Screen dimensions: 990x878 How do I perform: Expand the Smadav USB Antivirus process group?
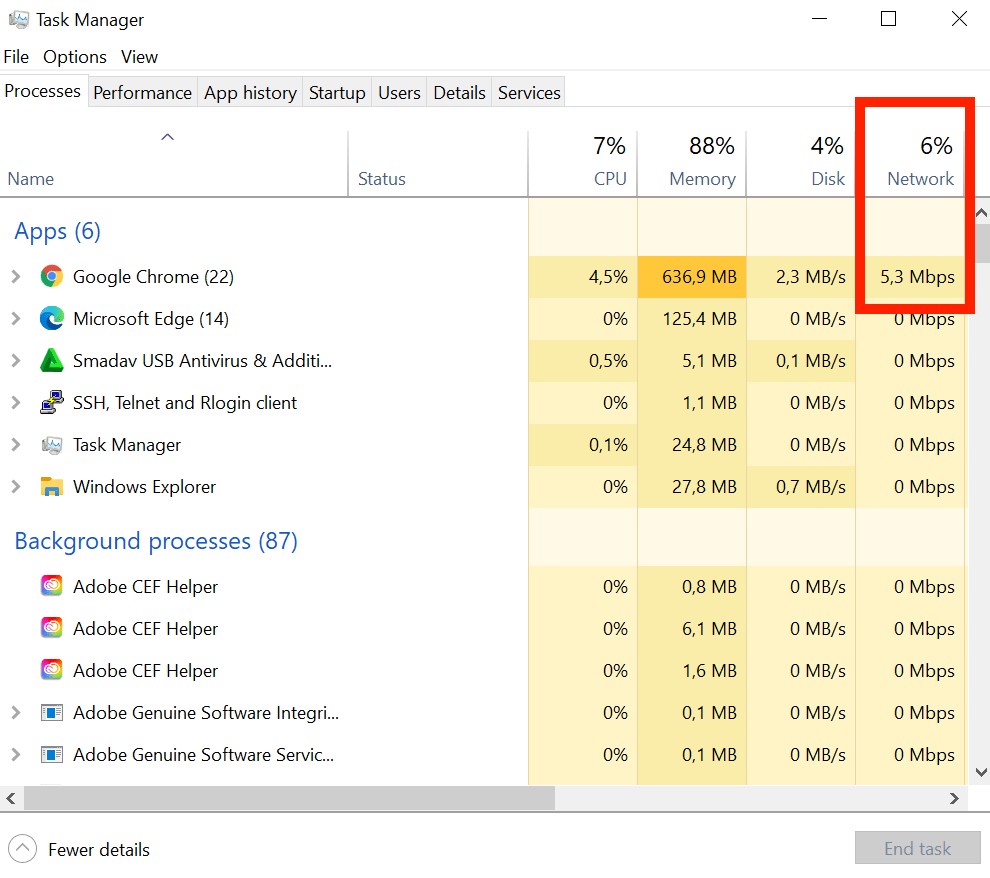point(16,360)
